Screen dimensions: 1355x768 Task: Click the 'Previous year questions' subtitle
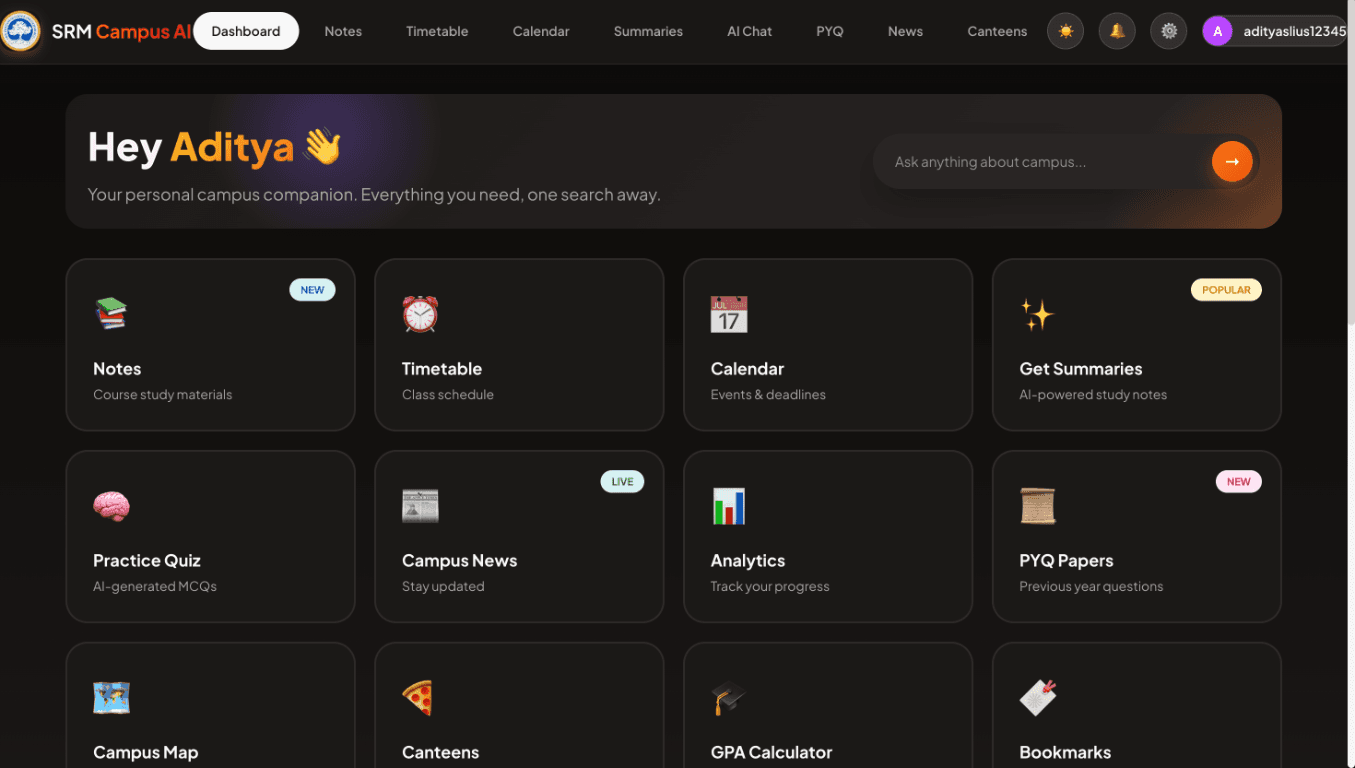click(1091, 587)
